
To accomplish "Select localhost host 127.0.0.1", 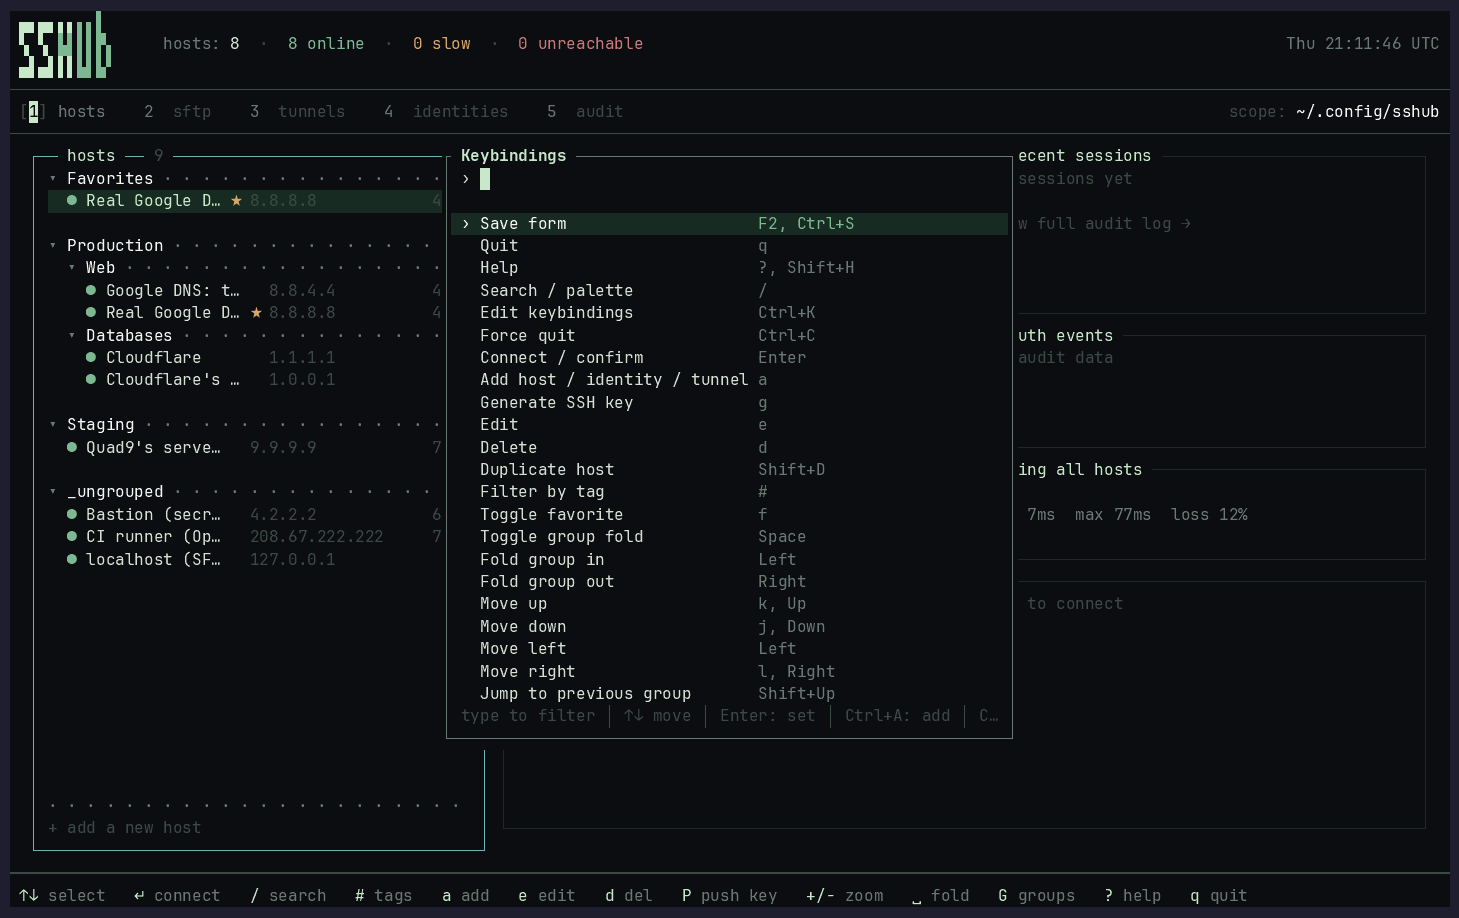I will (245, 560).
